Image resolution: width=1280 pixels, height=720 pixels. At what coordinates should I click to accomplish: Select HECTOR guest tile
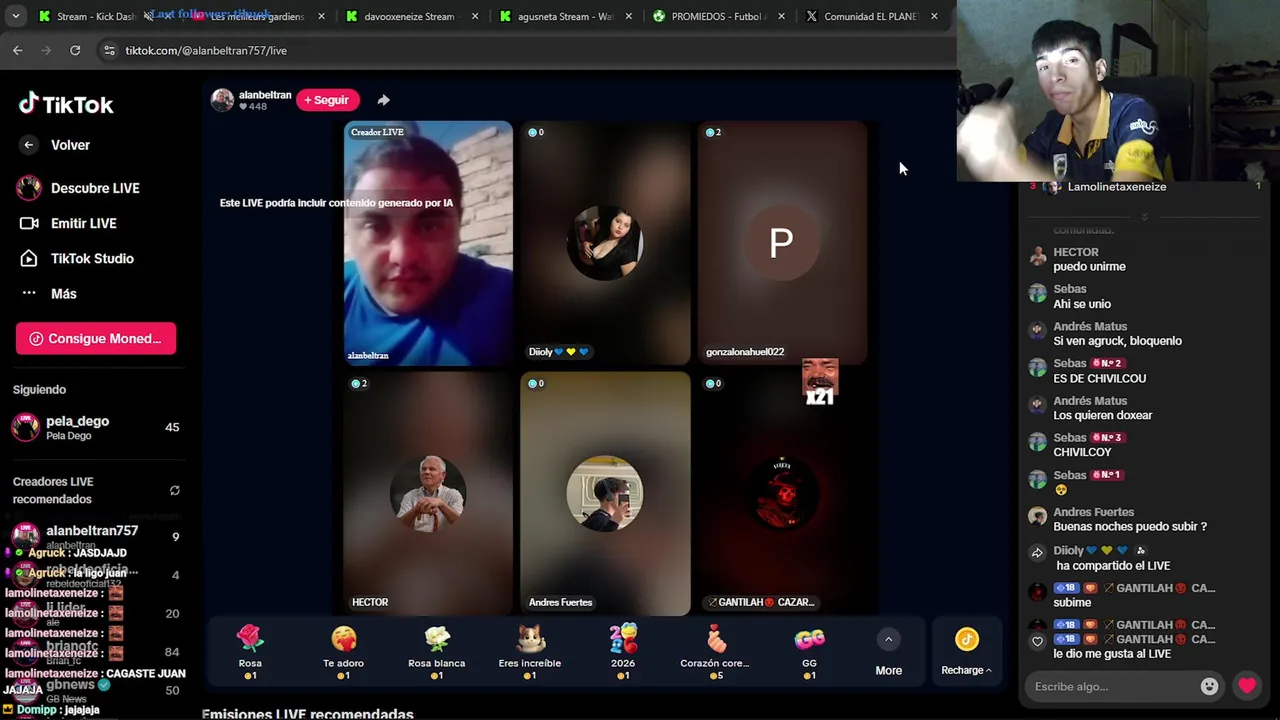point(428,493)
